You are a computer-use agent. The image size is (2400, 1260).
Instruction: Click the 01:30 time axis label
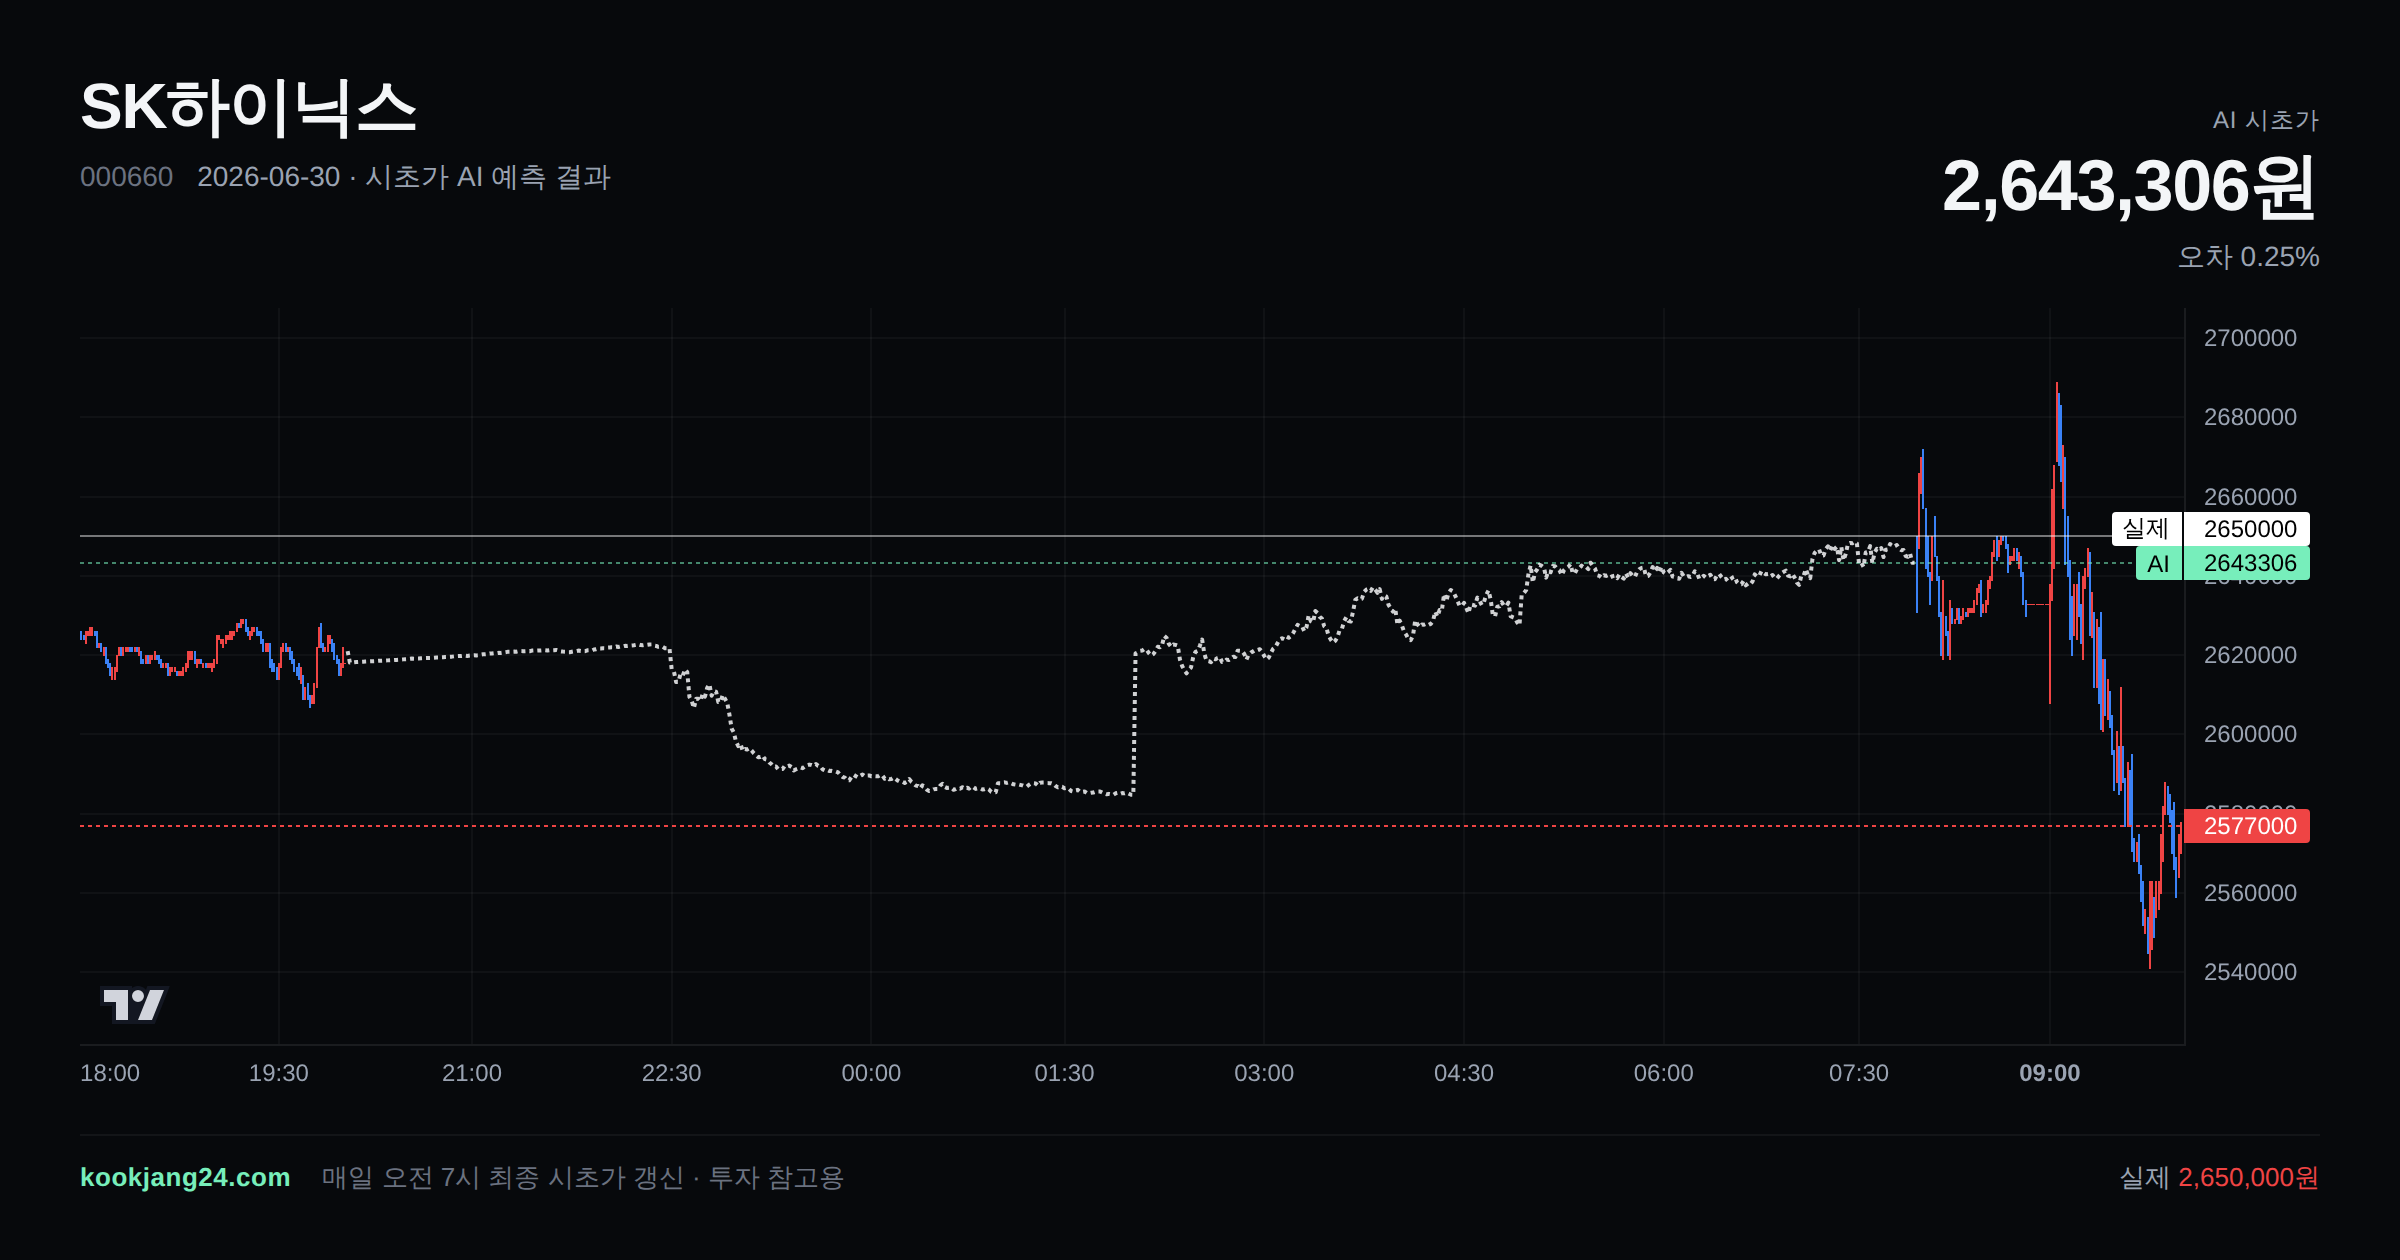[1064, 1073]
